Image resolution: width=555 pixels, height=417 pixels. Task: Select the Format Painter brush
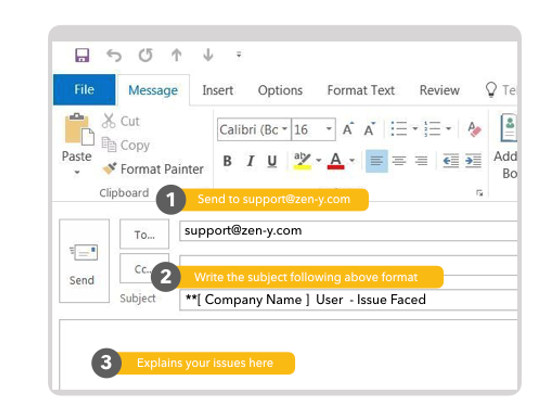point(109,168)
